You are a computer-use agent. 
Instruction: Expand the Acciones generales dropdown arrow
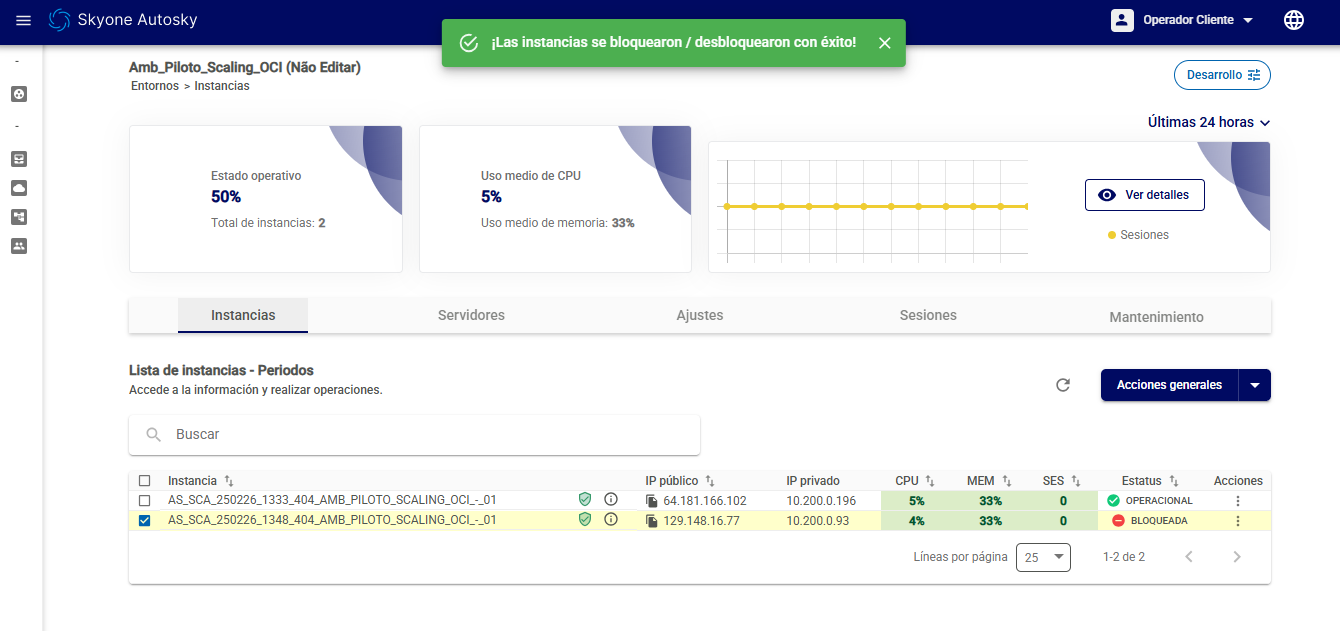pyautogui.click(x=1254, y=385)
